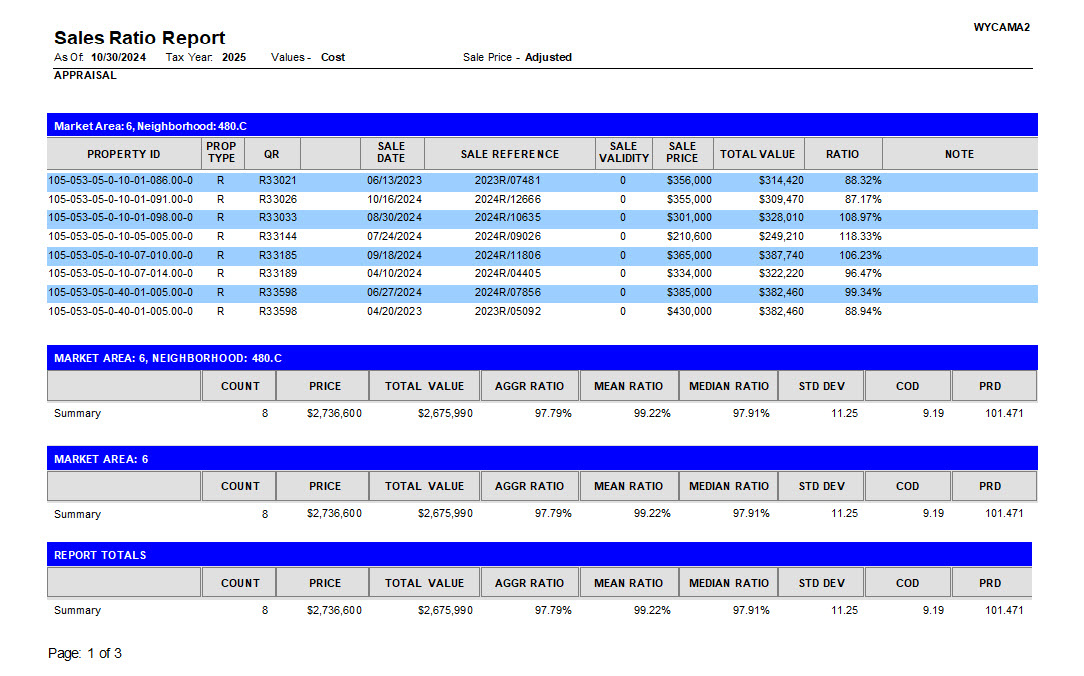Click the COD header under Report Totals
This screenshot has width=1084, height=676.
tap(907, 583)
